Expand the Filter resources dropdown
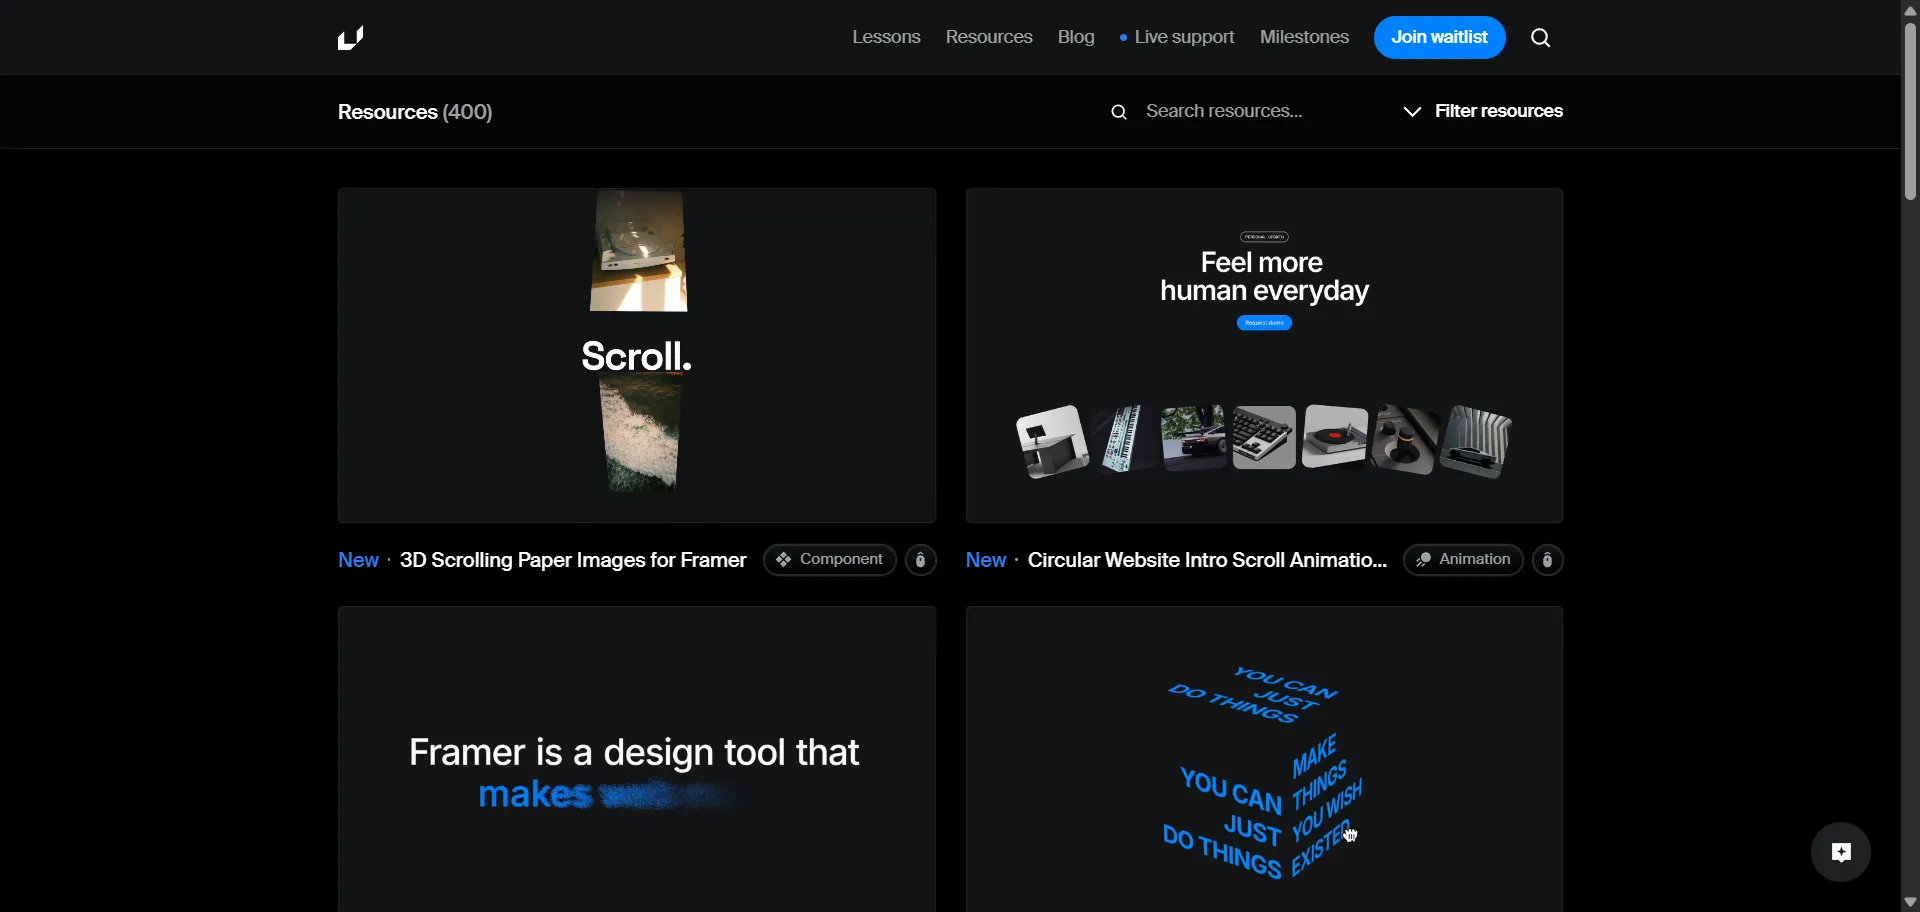The image size is (1920, 912). click(1483, 112)
